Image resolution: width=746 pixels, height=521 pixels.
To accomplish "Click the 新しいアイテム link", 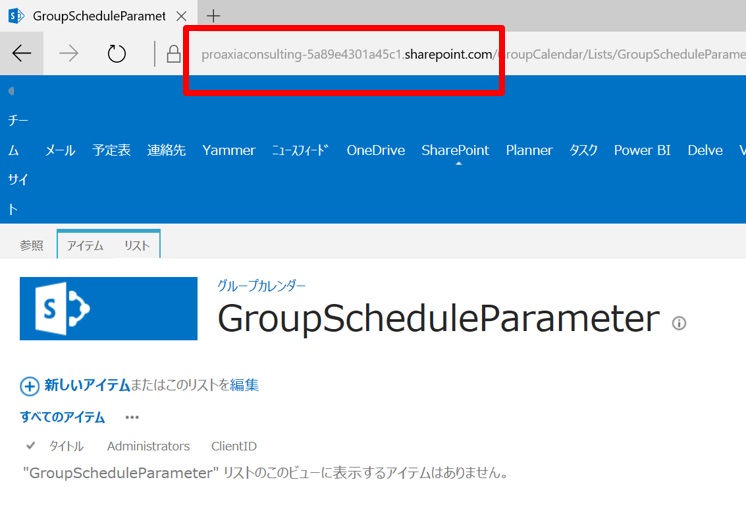I will point(87,385).
